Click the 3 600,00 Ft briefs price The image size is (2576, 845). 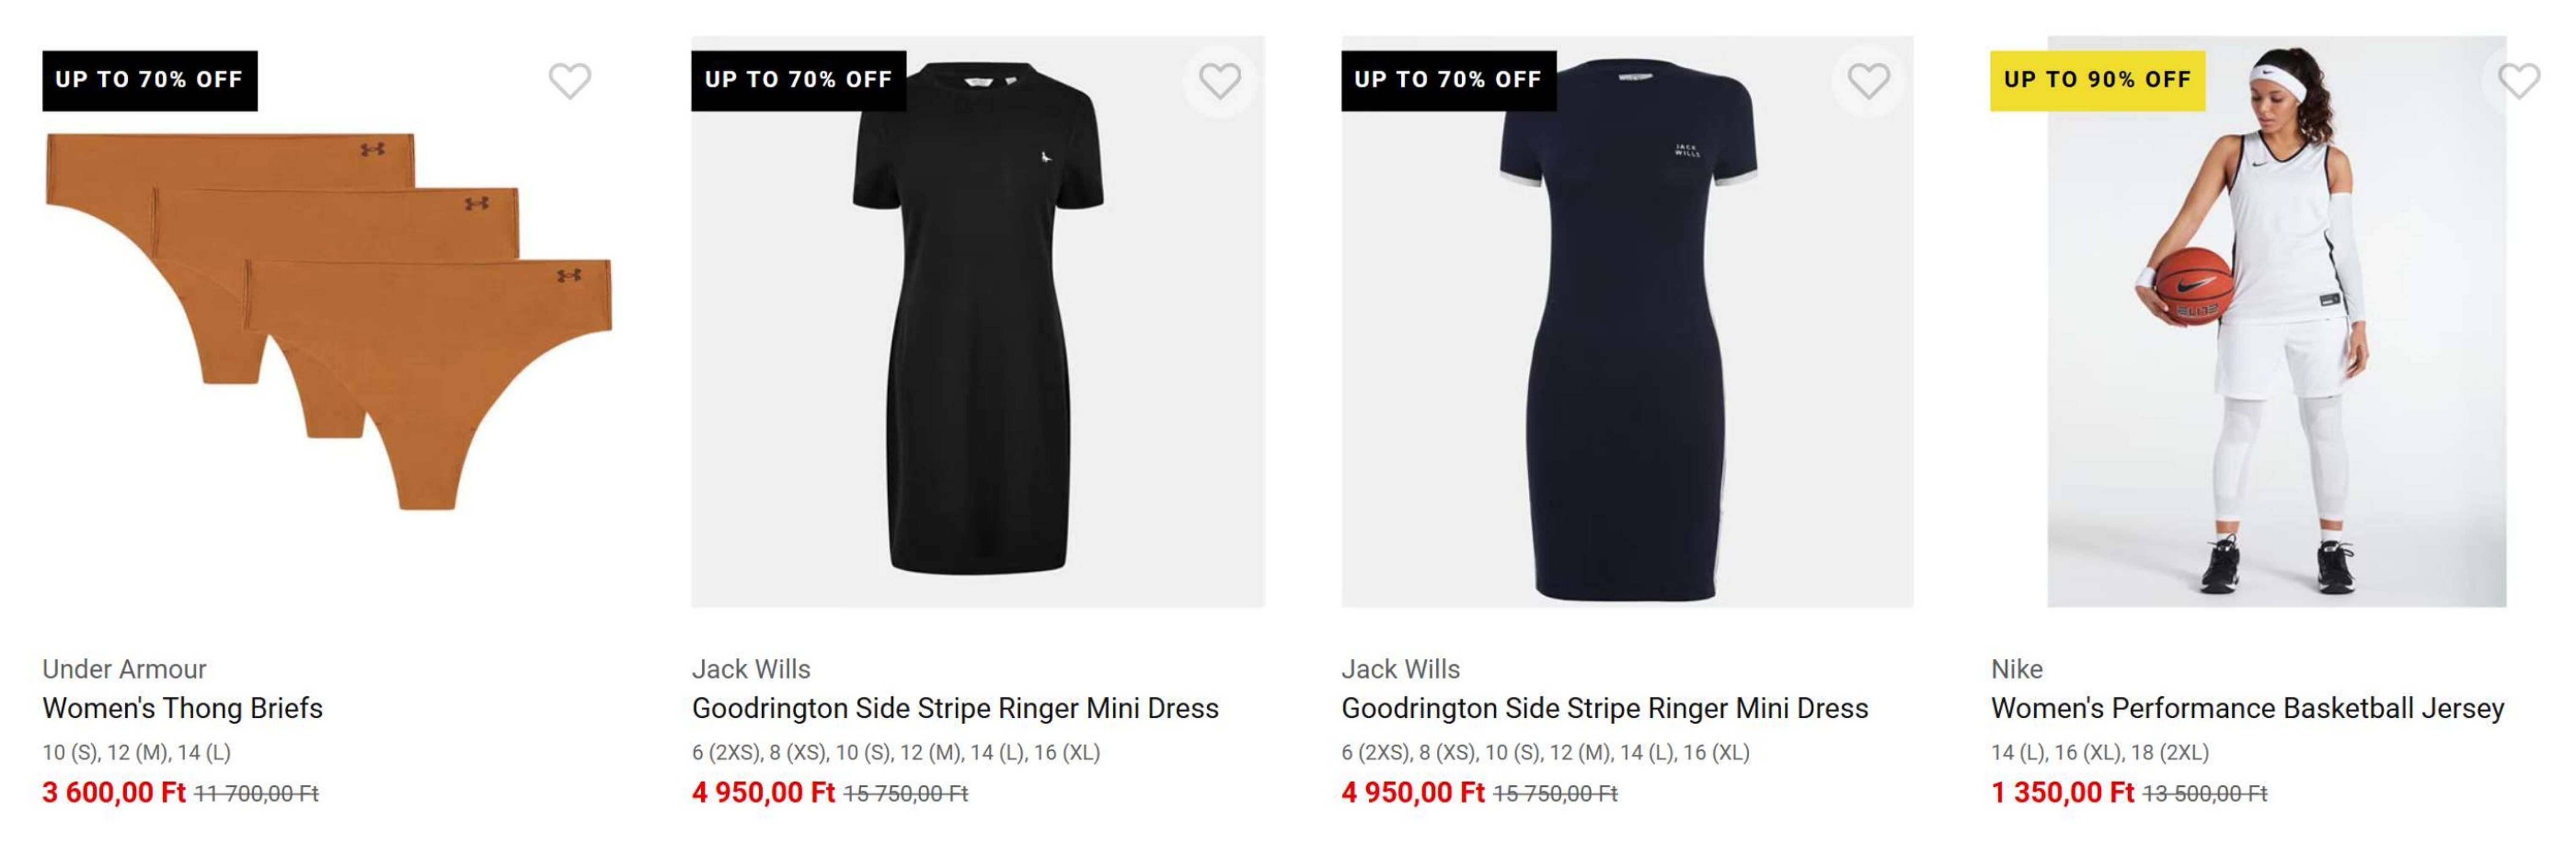point(114,793)
